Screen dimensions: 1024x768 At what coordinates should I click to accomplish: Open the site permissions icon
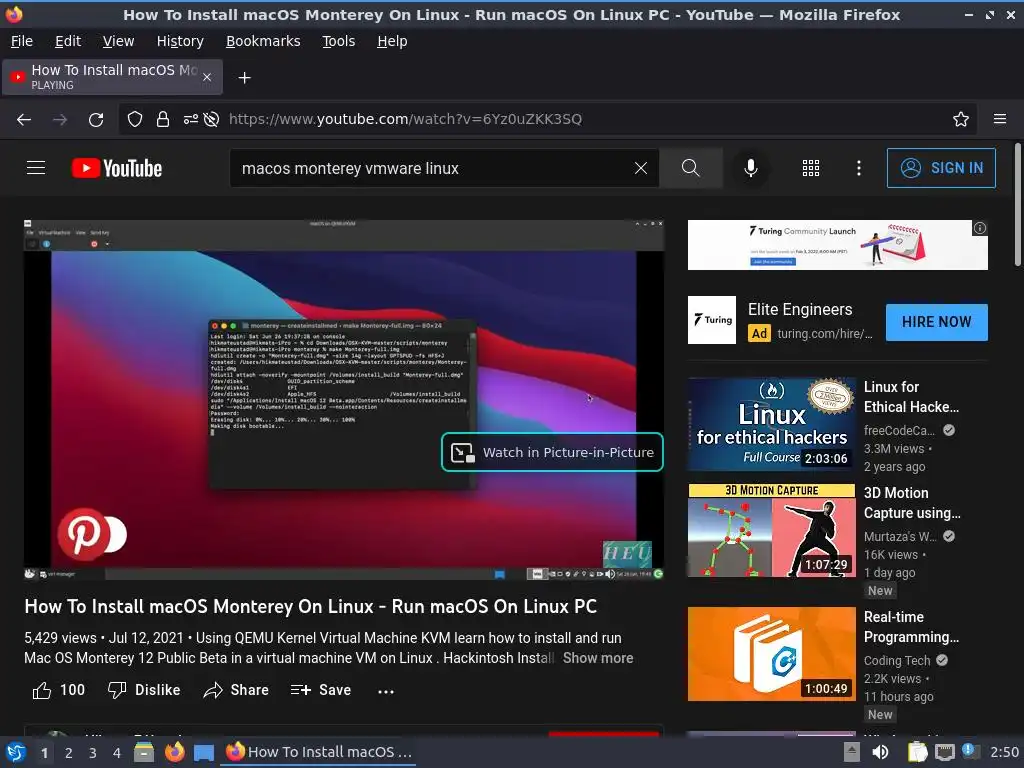[x=190, y=120]
